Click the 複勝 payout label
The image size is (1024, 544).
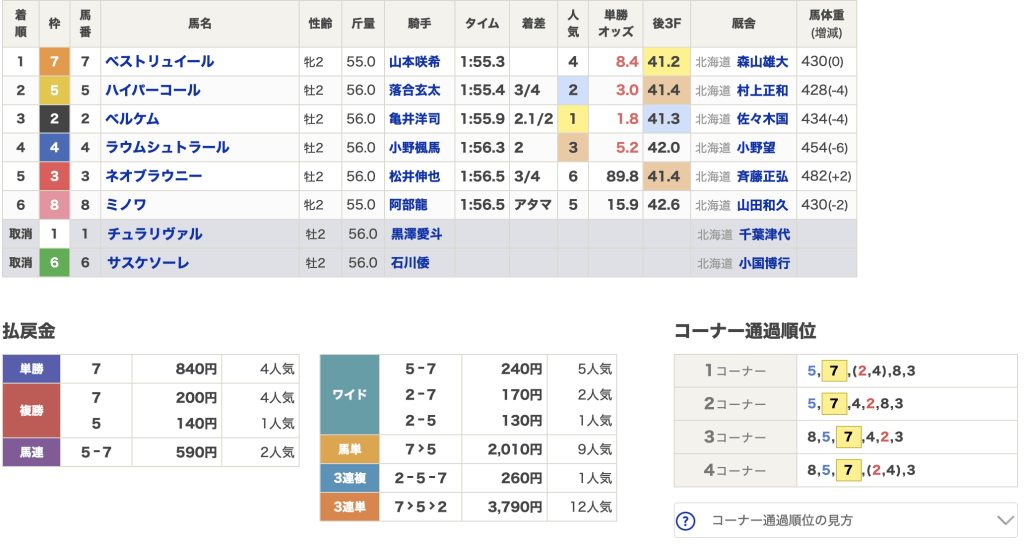31,410
